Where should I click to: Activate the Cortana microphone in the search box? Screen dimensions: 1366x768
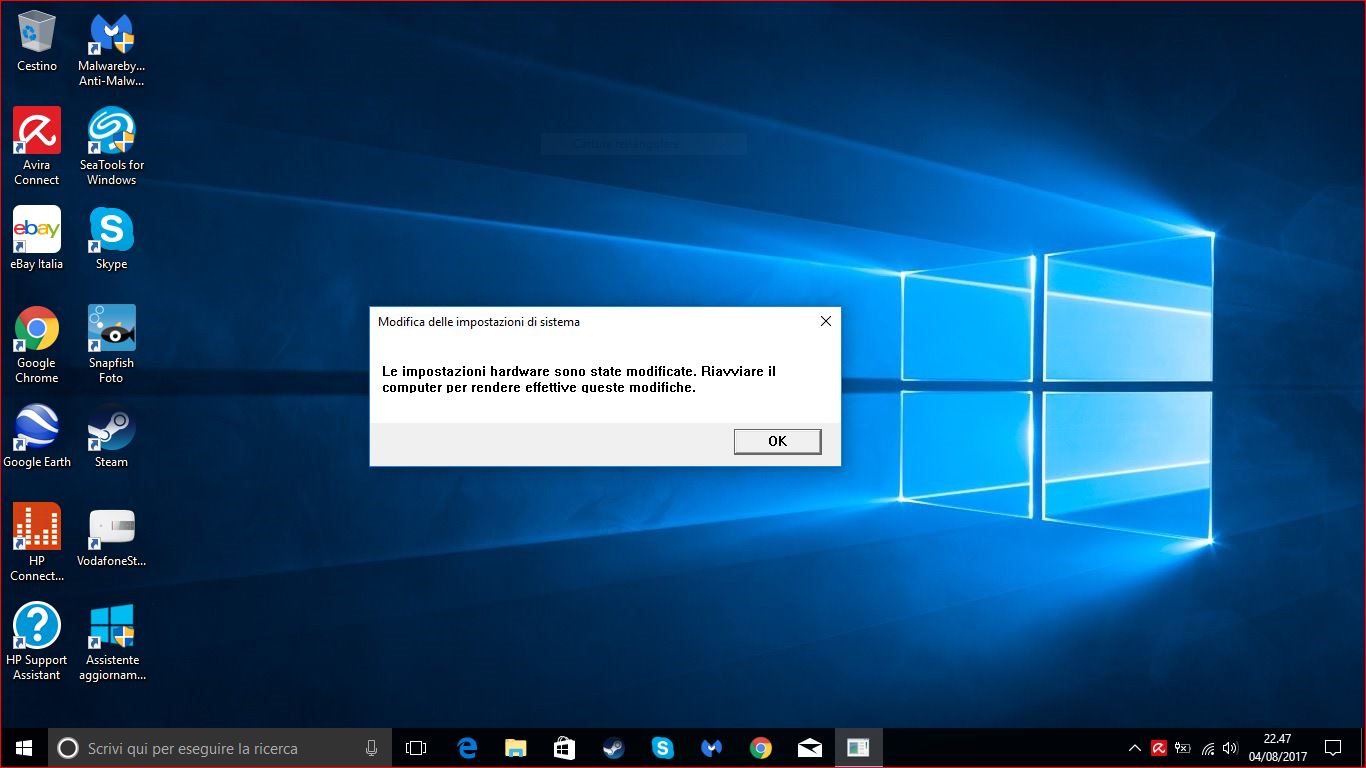tap(372, 748)
